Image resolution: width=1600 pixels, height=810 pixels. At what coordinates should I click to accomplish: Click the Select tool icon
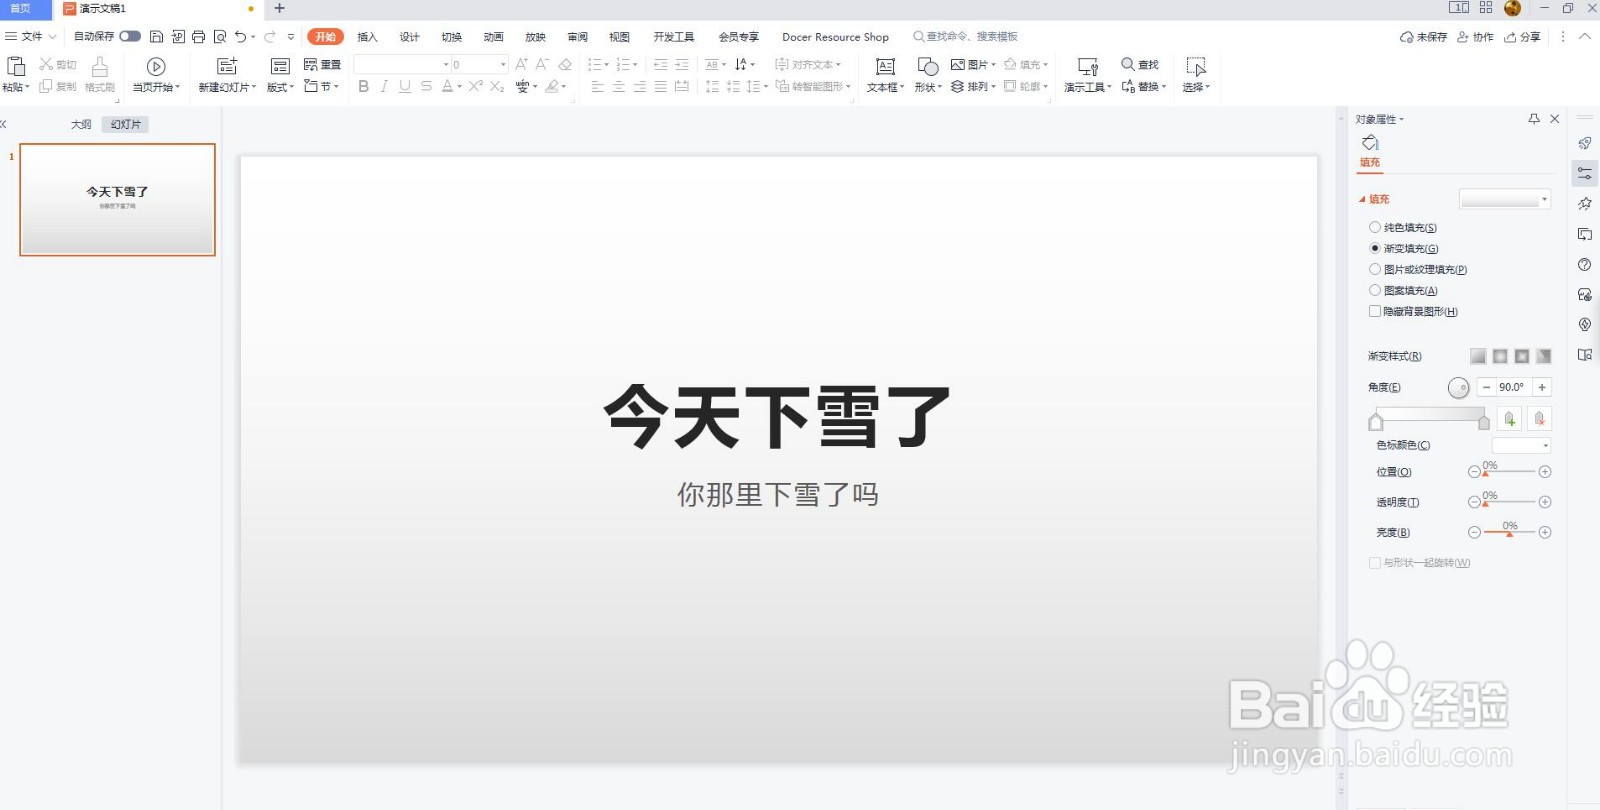pyautogui.click(x=1196, y=67)
